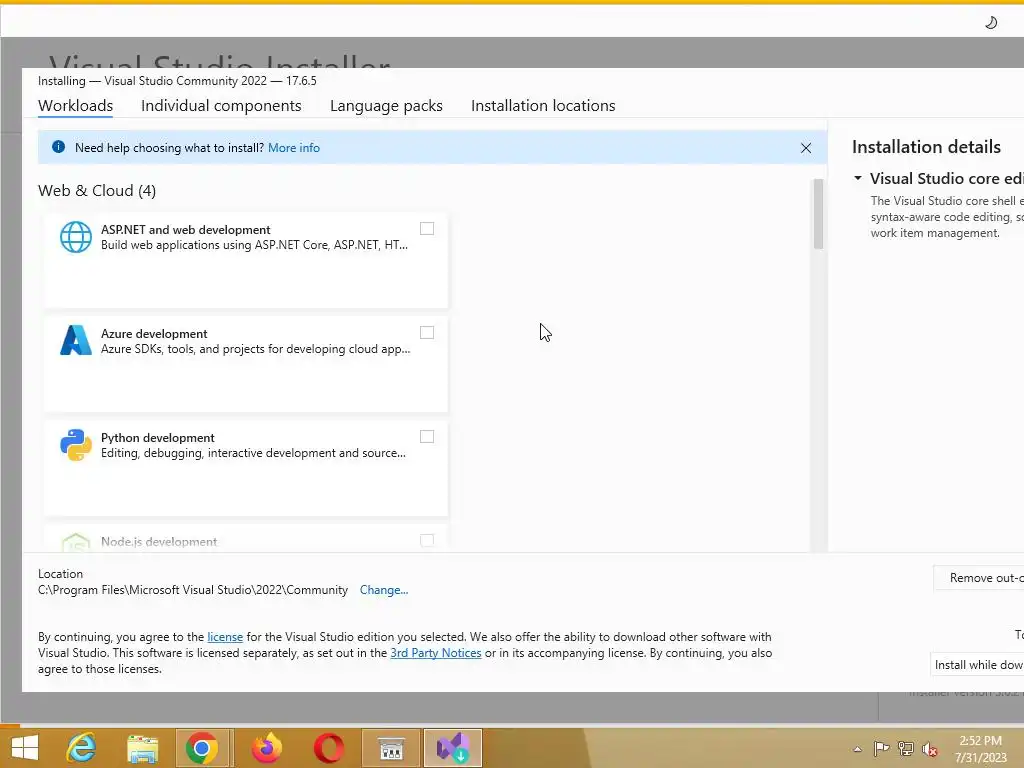Switch to the Individual components tab

pos(221,106)
